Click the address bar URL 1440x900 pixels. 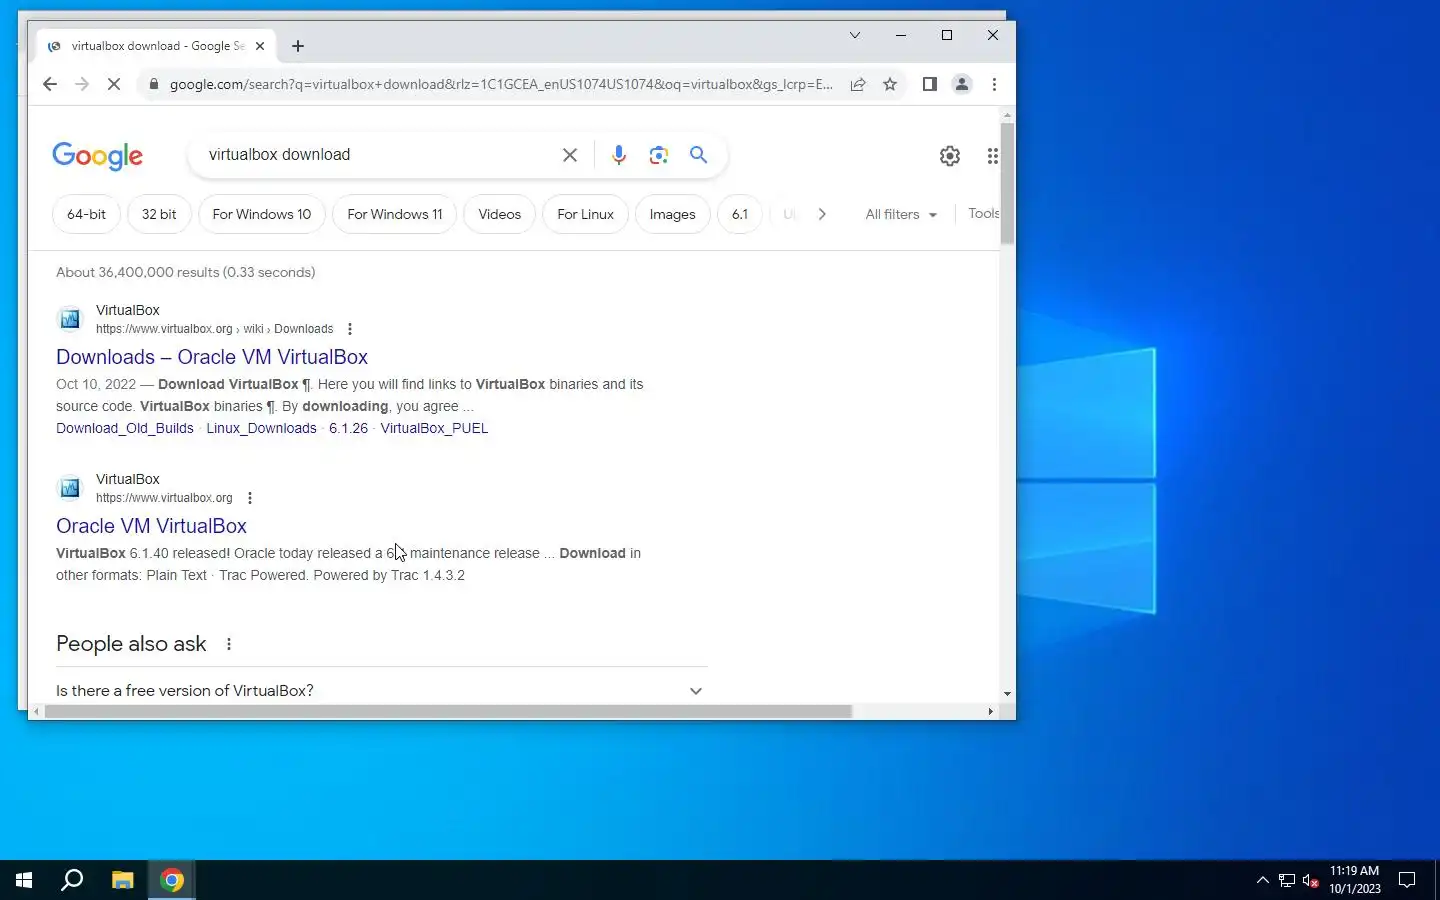pyautogui.click(x=500, y=84)
